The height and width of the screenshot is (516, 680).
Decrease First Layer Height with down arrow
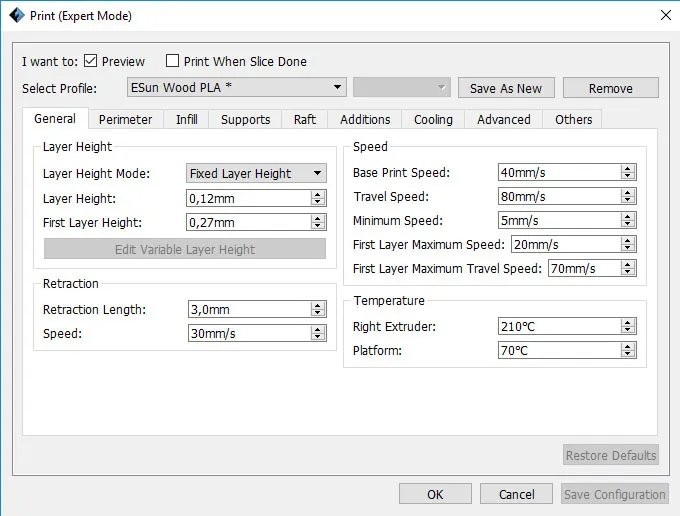point(318,226)
